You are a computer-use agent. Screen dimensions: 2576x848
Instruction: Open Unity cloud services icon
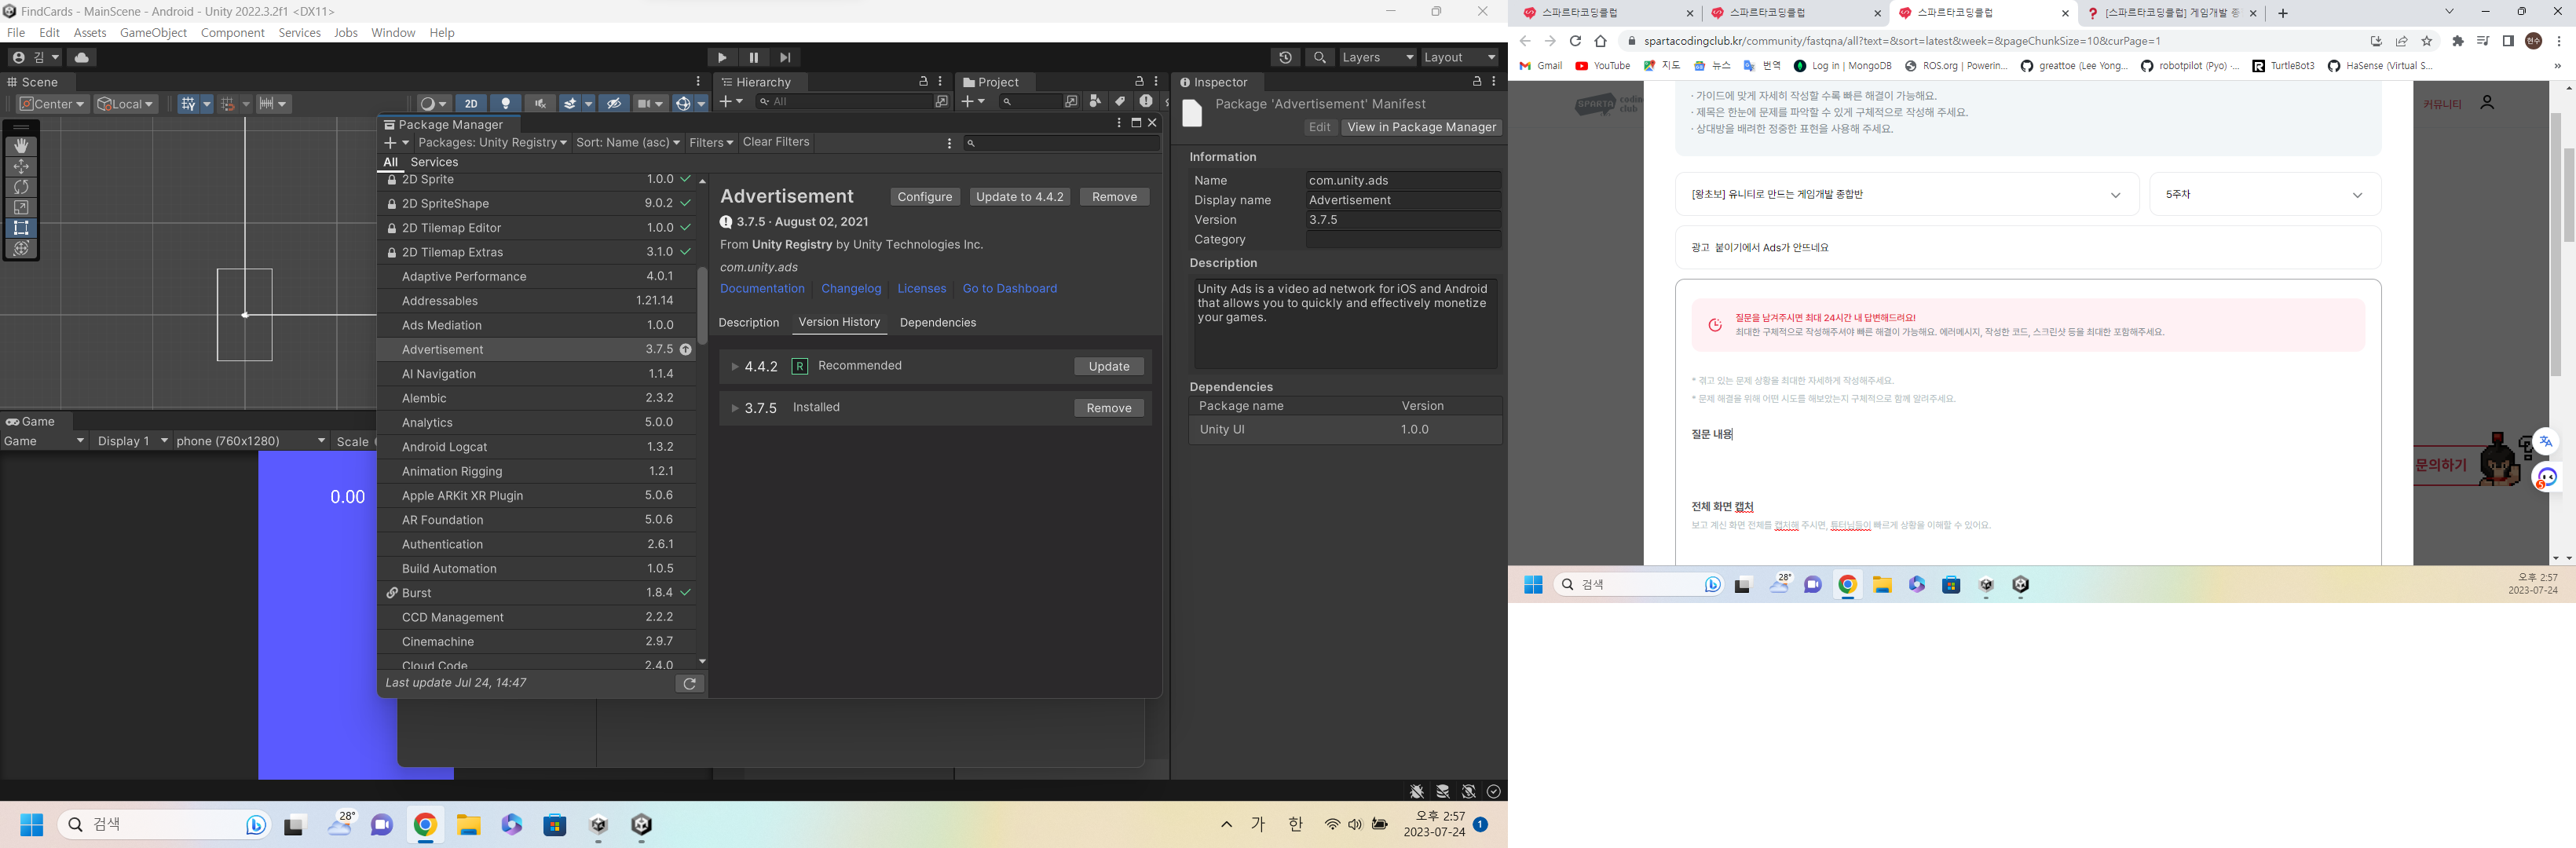(x=81, y=58)
